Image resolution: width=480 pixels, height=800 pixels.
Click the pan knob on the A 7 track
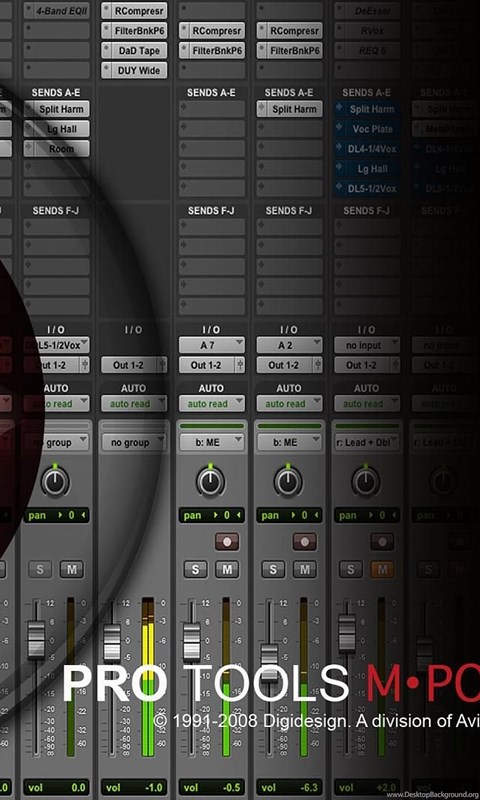(210, 481)
